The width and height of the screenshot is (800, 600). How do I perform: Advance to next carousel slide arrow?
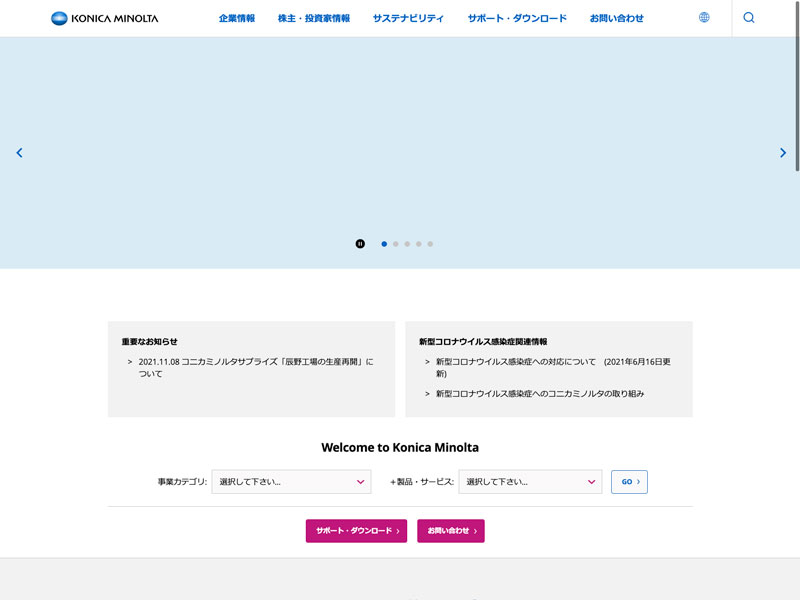click(x=782, y=153)
